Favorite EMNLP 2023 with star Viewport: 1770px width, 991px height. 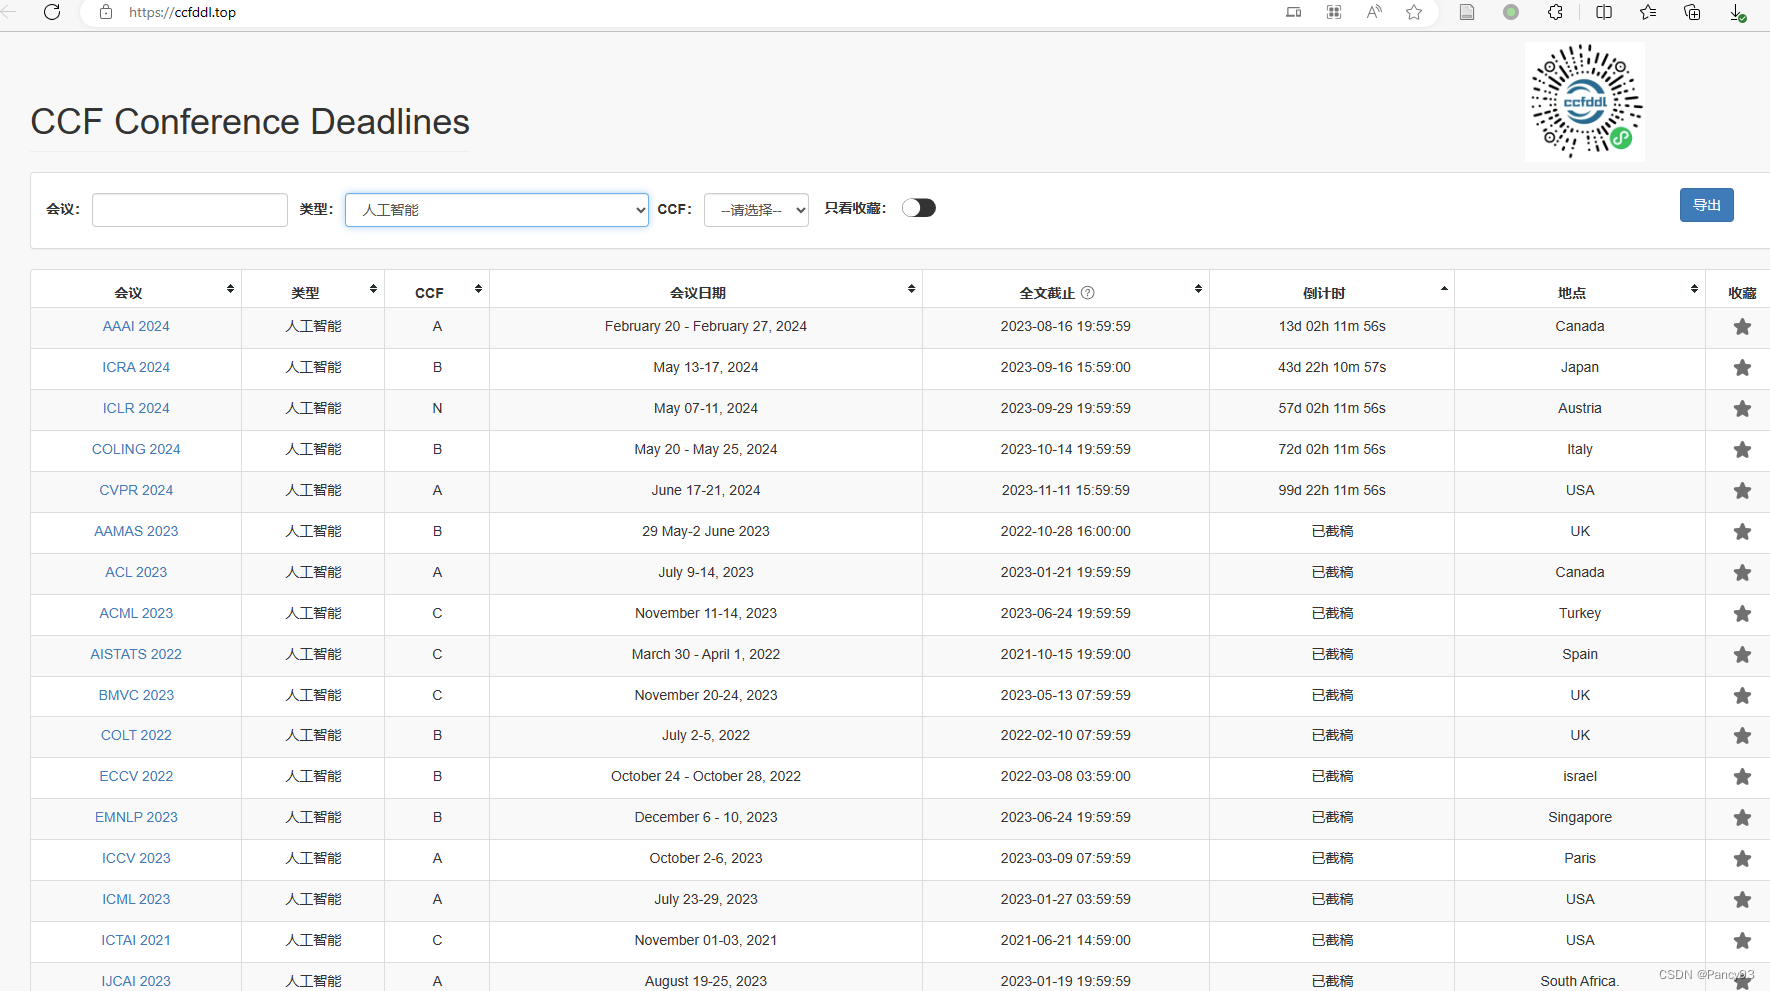point(1742,818)
